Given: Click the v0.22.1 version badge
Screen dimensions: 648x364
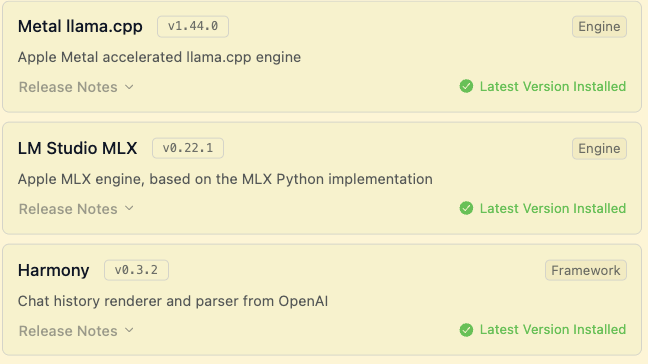Looking at the screenshot, I should point(188,148).
